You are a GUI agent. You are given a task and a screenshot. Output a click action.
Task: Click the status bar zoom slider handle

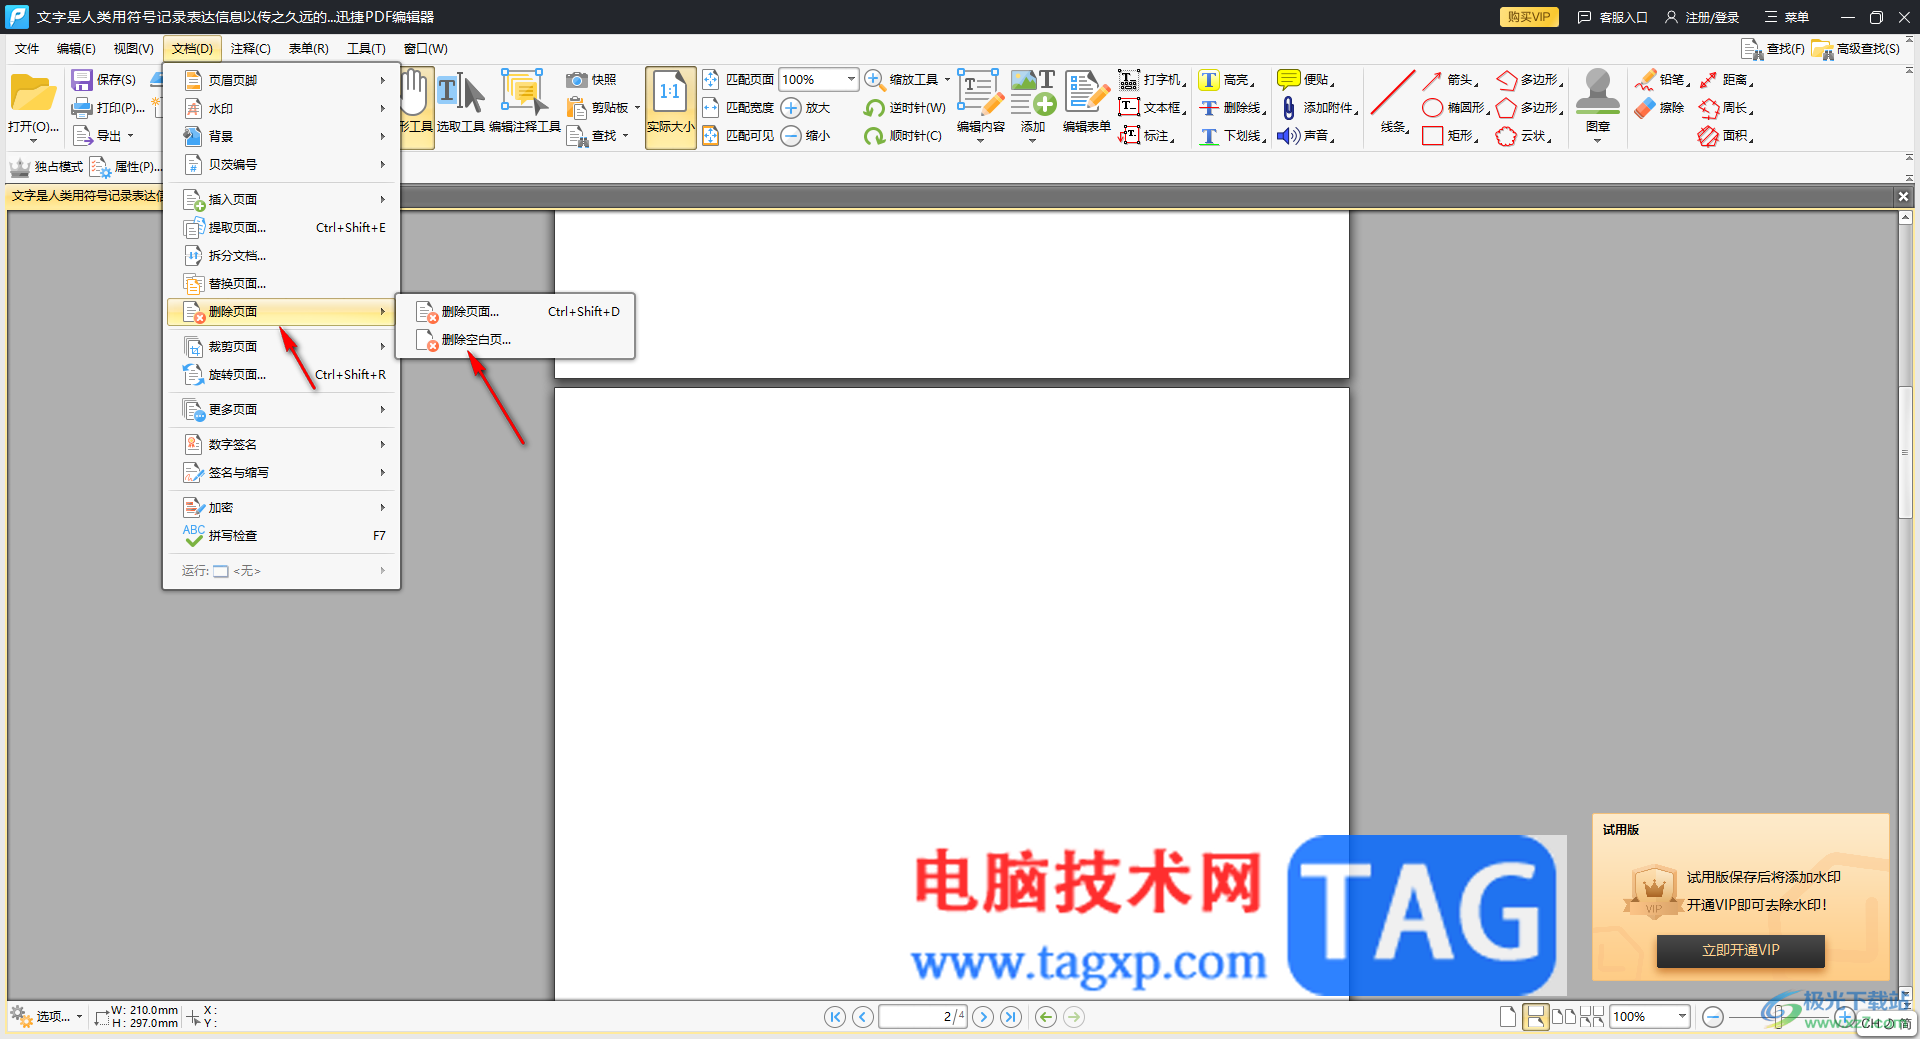(x=1778, y=1017)
